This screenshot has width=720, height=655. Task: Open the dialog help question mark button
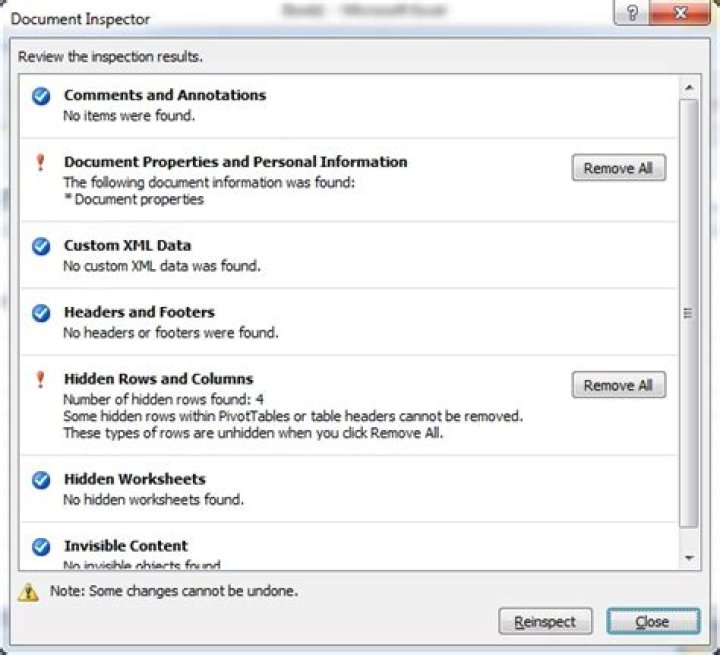(x=632, y=12)
